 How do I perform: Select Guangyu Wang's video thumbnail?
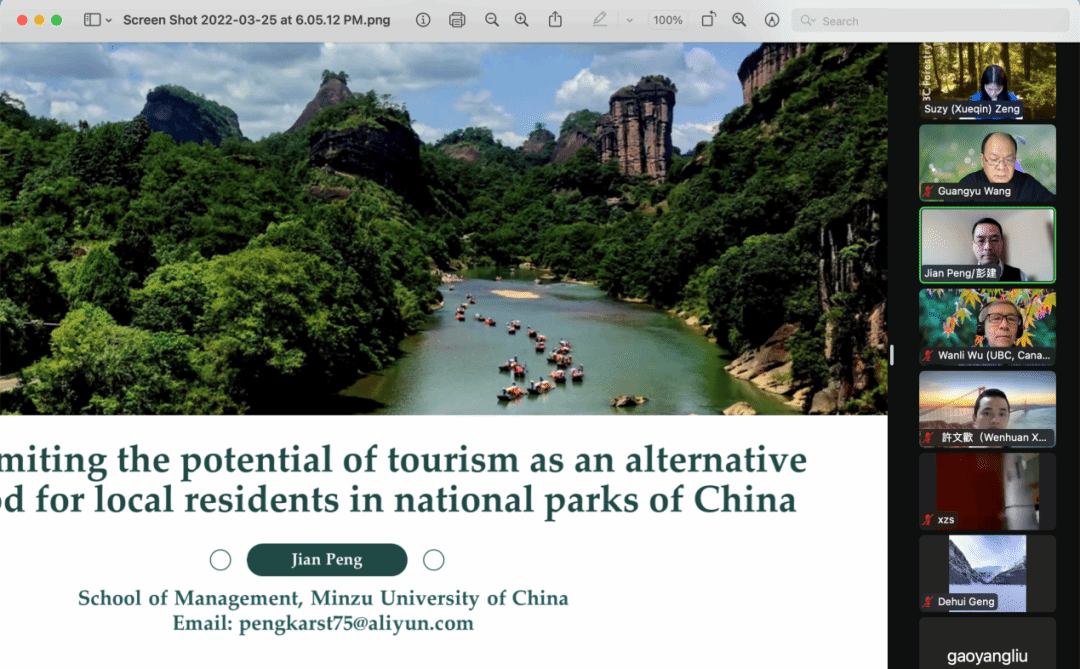(x=986, y=160)
